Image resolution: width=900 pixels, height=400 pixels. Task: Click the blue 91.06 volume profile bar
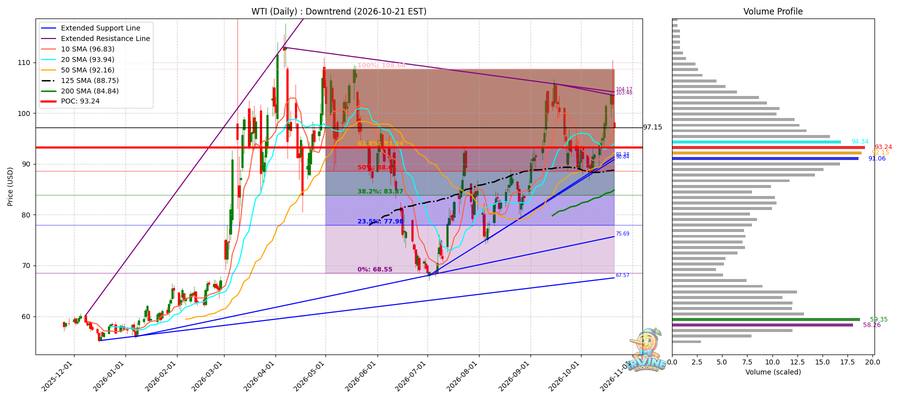[765, 158]
